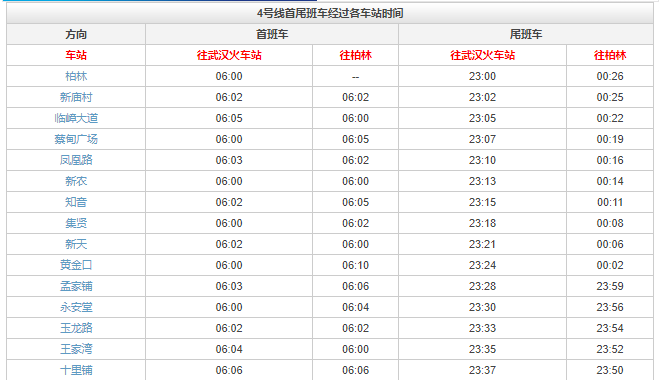
Task: Click 00:02 in the 黄金口 row
Action: coord(610,265)
